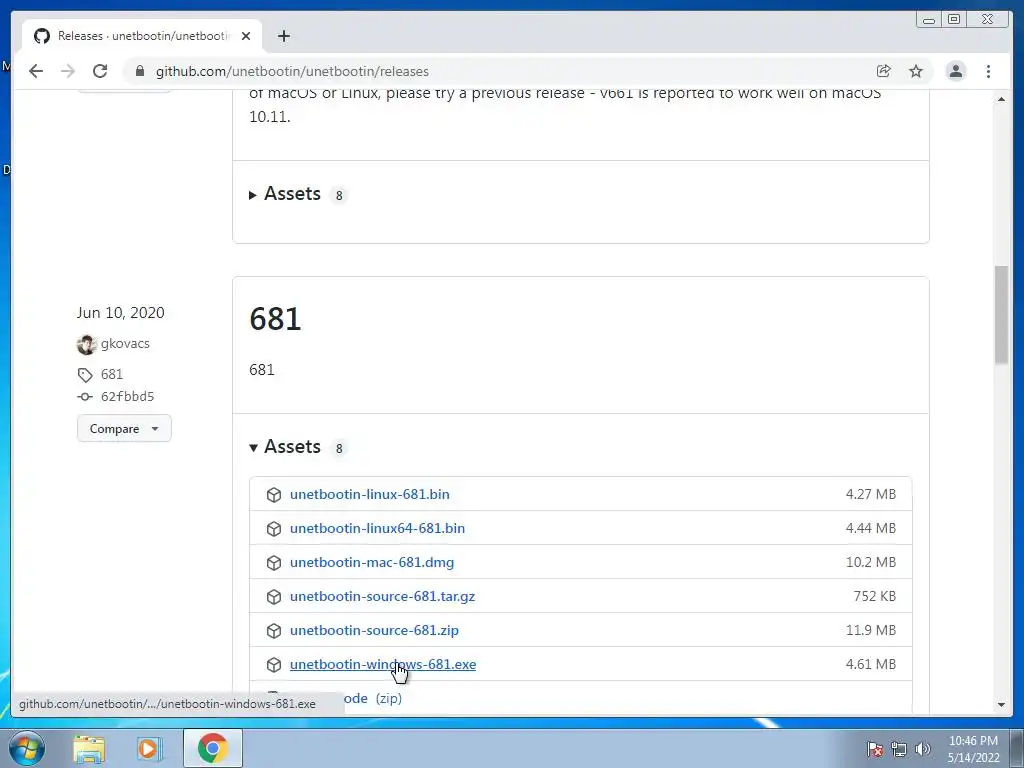Share this page via share icon

[884, 71]
